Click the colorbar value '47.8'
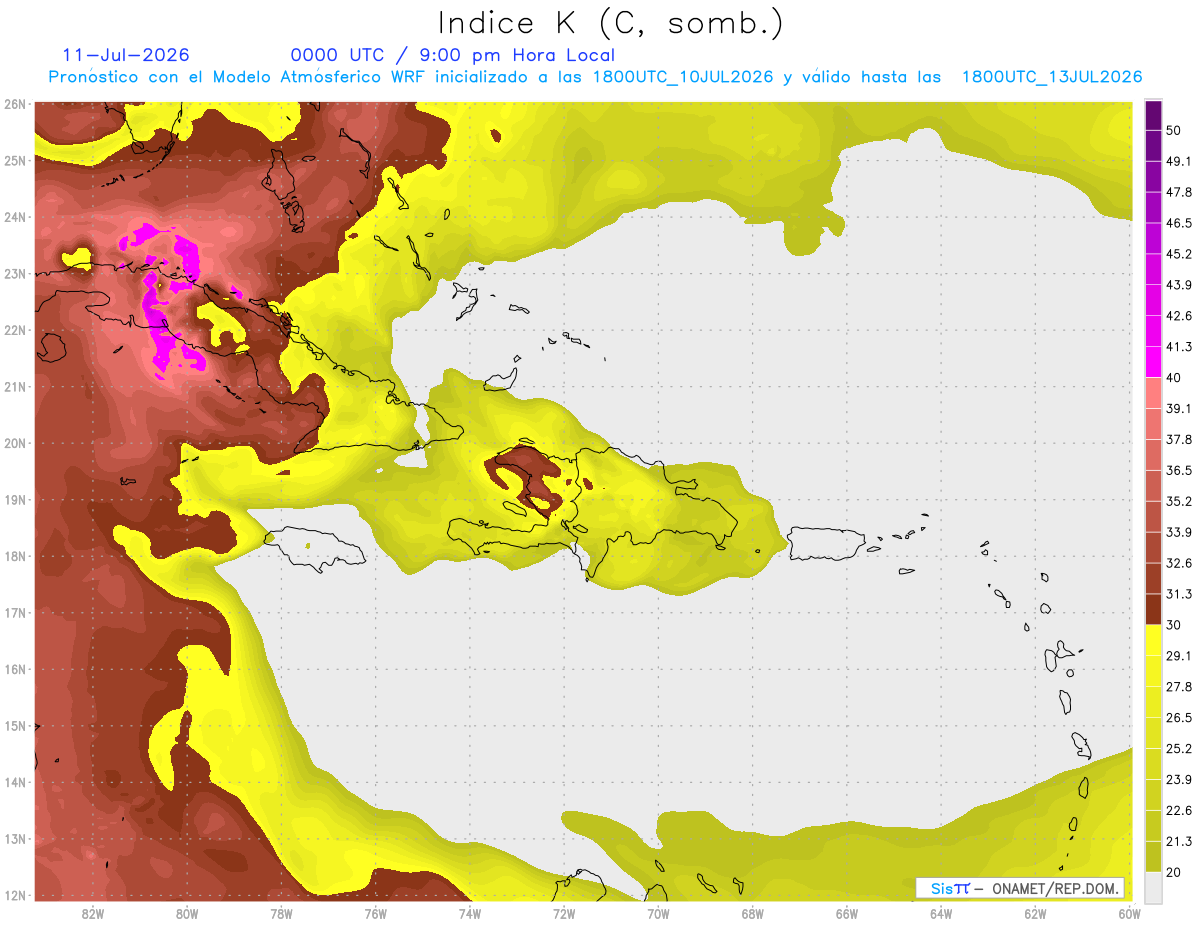The image size is (1200, 927). click(x=1179, y=192)
